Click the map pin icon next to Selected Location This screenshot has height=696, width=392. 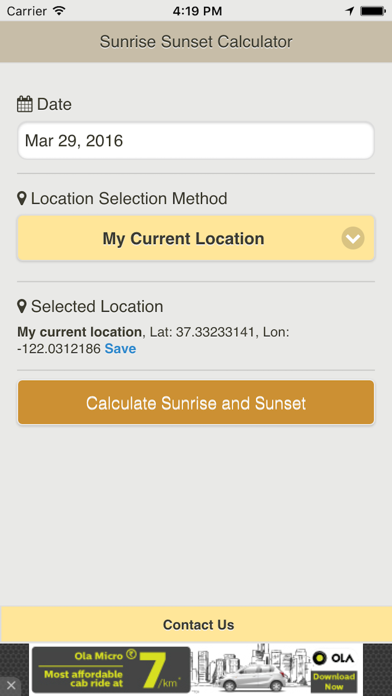pyautogui.click(x=22, y=306)
